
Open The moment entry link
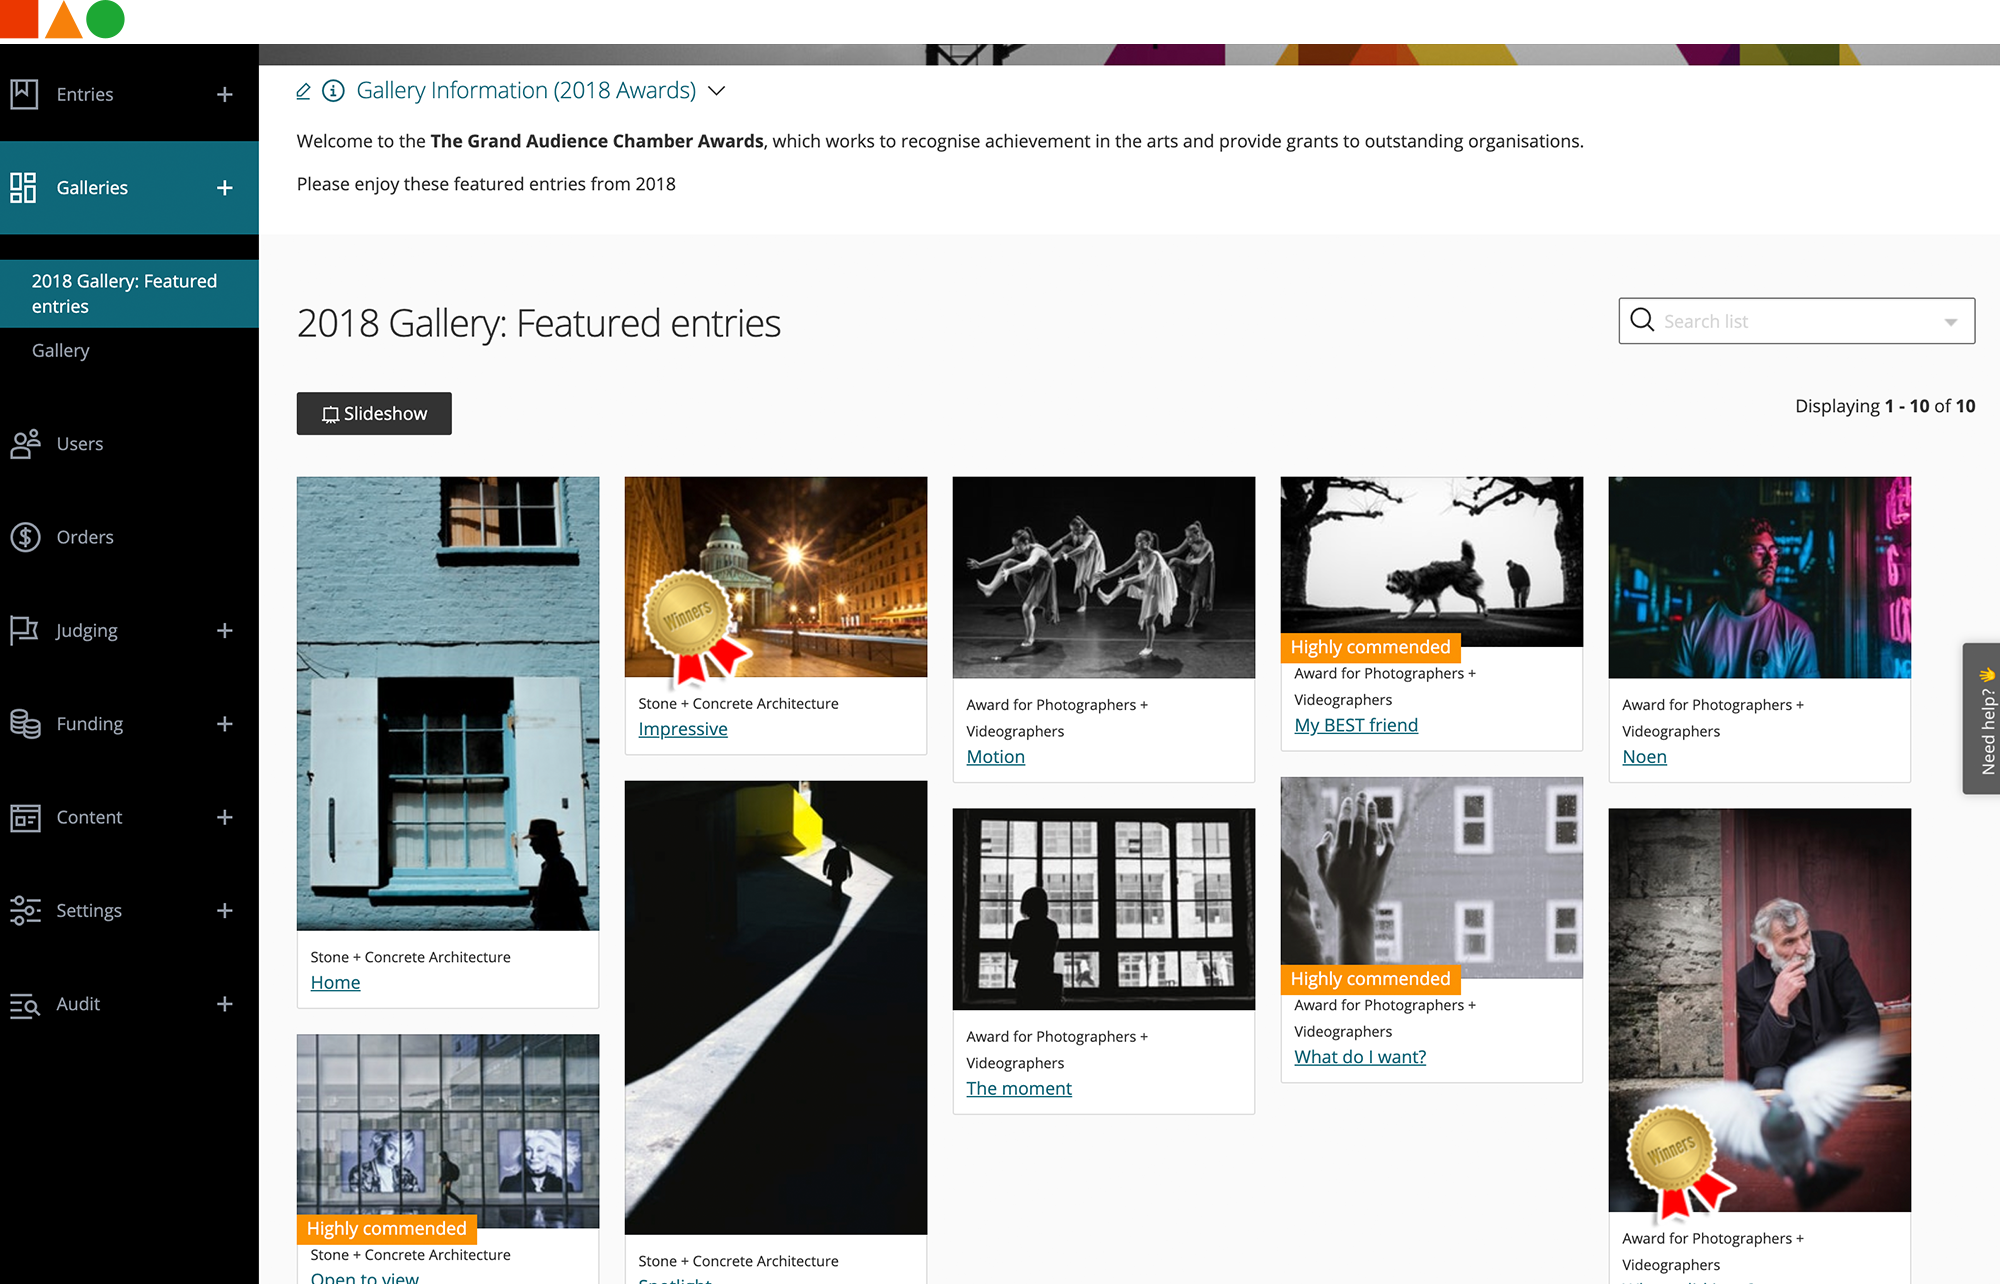[x=1018, y=1088]
